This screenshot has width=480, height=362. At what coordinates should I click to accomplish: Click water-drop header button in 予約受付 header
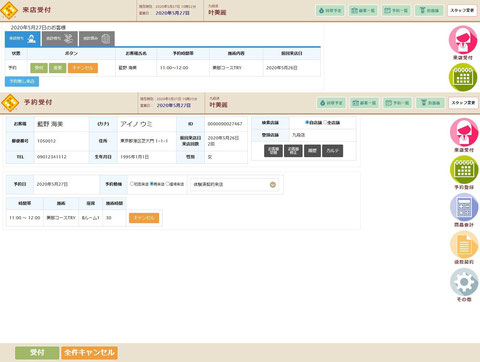click(x=331, y=103)
